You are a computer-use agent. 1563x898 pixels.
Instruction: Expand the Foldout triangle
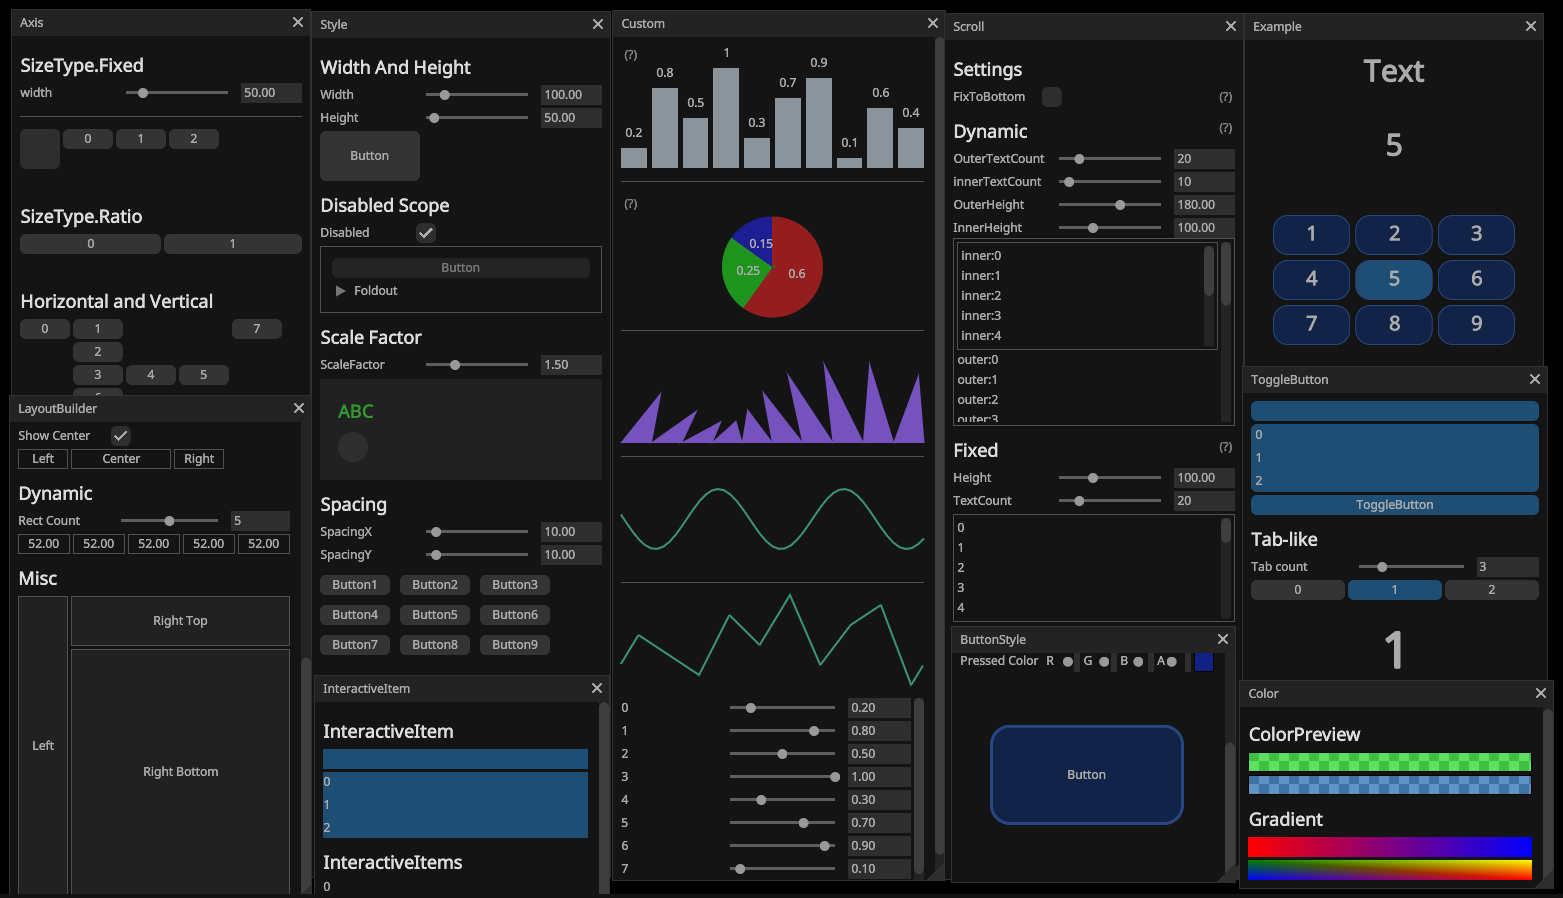(341, 291)
